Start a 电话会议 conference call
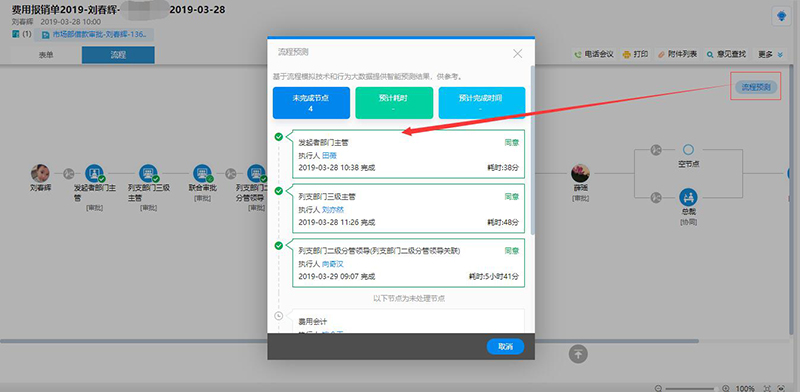This screenshot has height=392, width=800. 593,54
